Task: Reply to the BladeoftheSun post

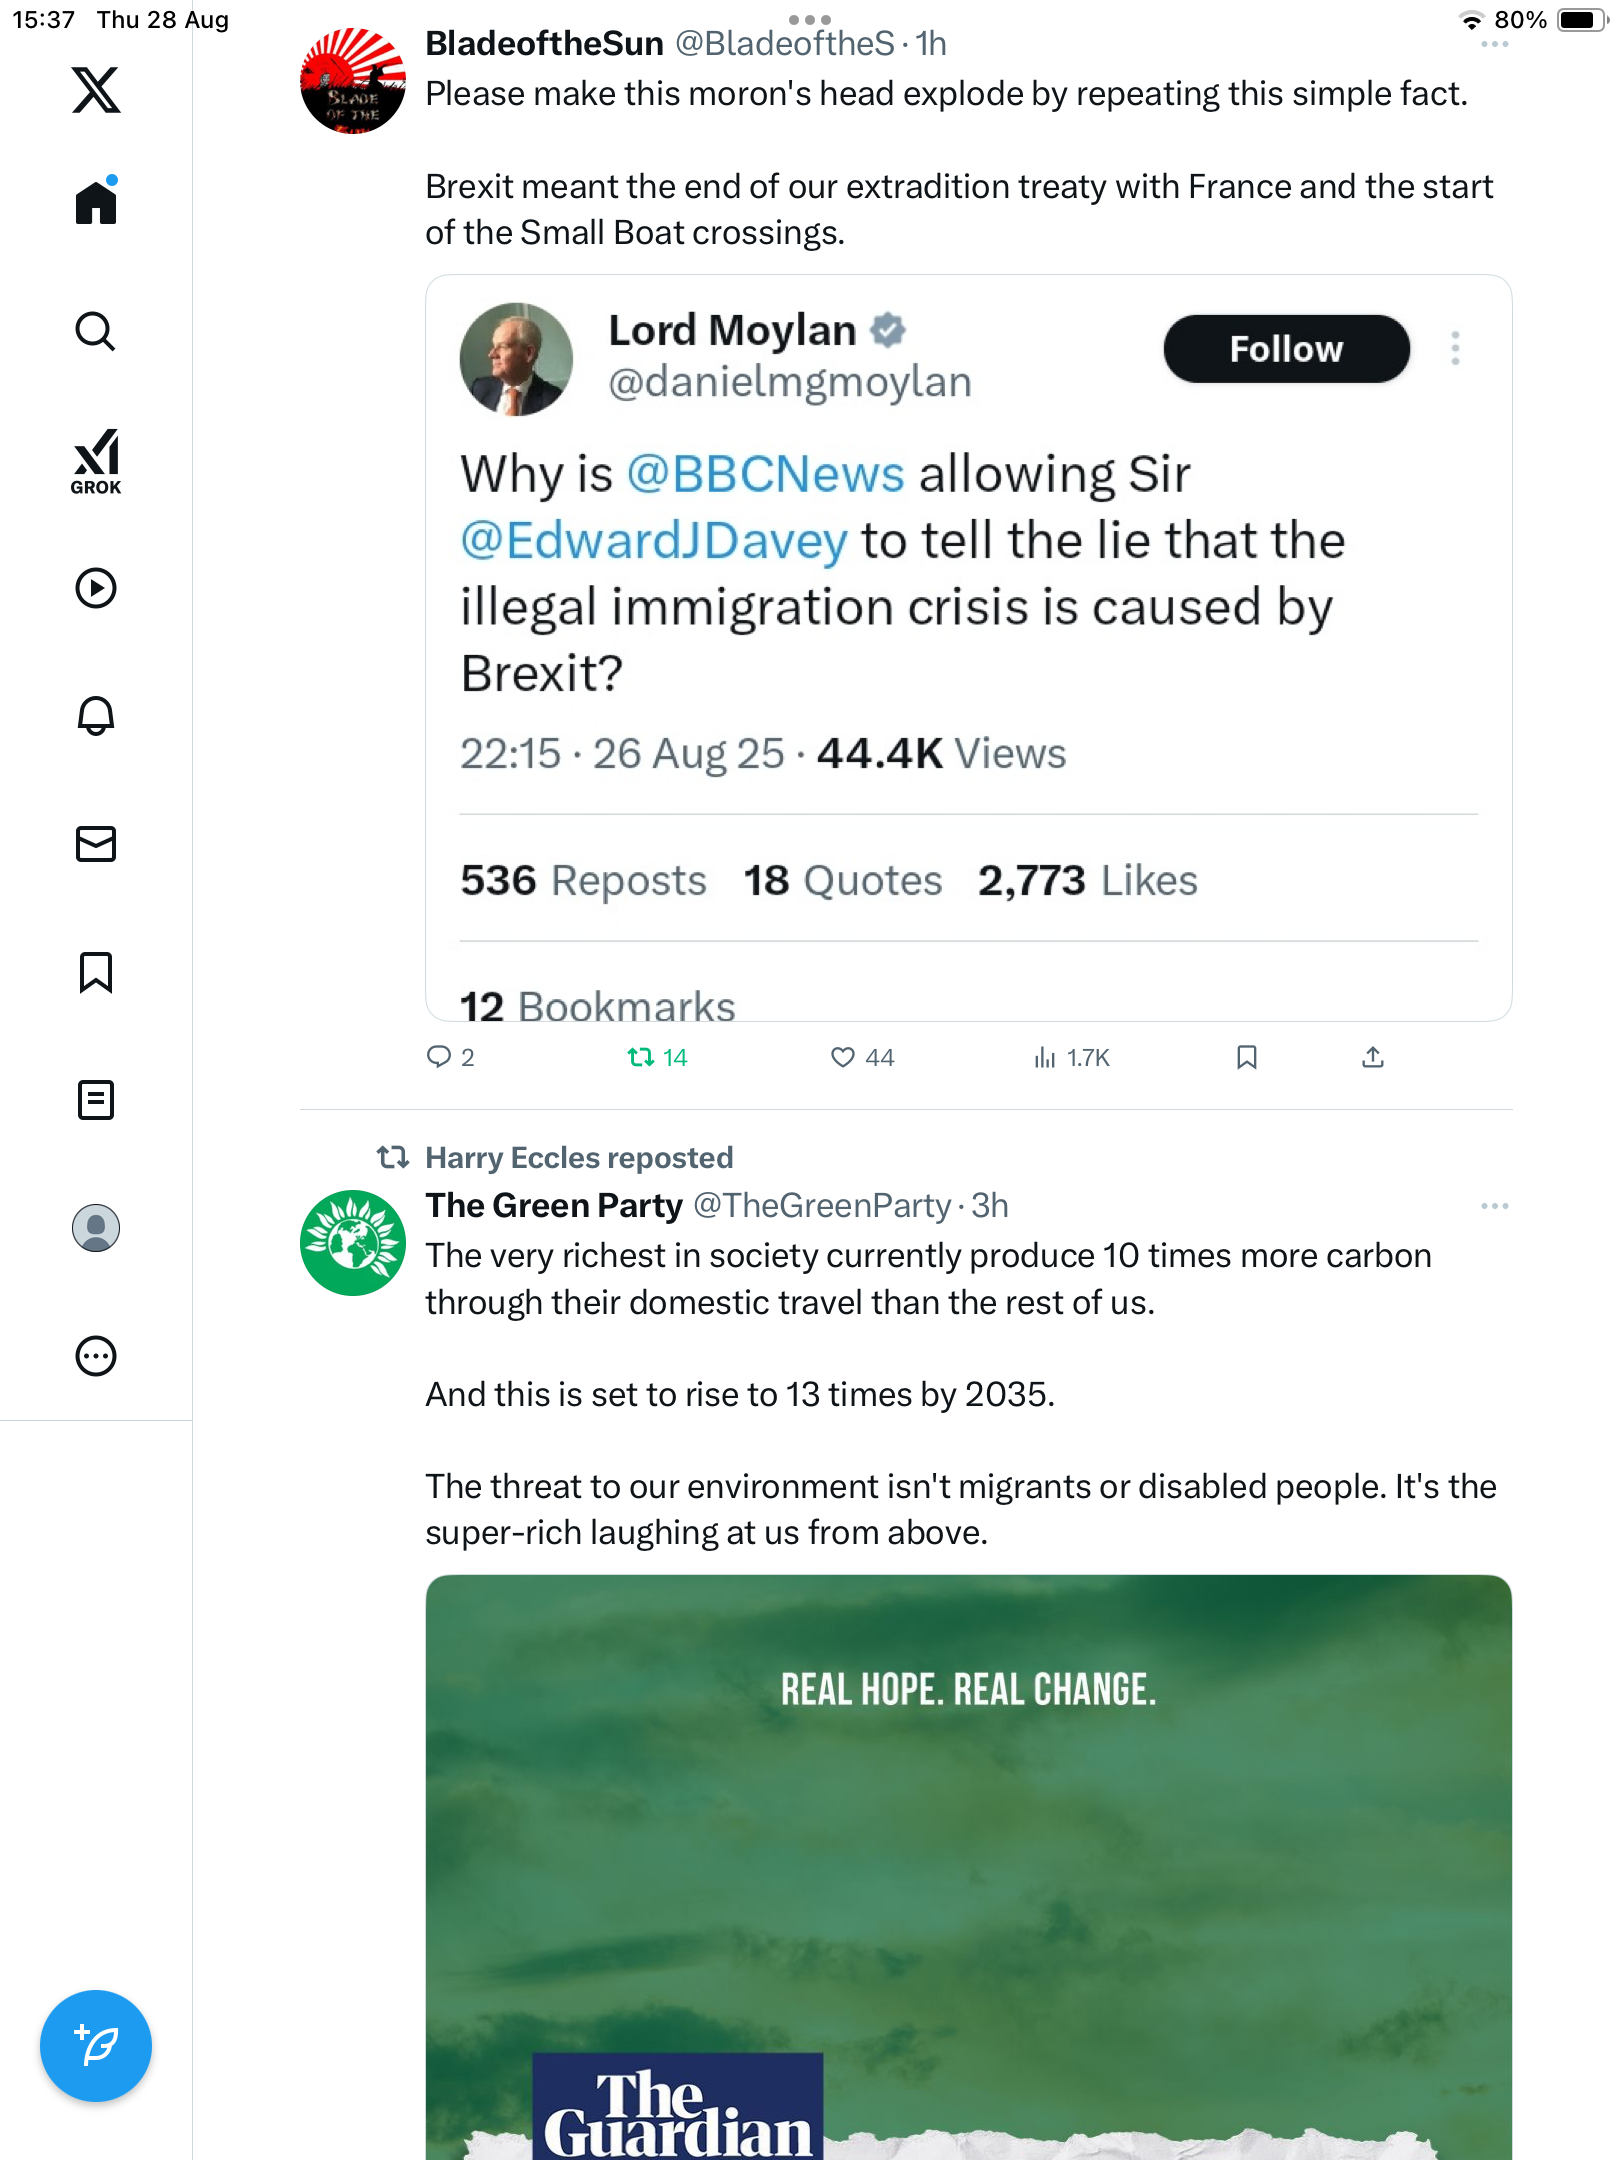Action: point(439,1057)
